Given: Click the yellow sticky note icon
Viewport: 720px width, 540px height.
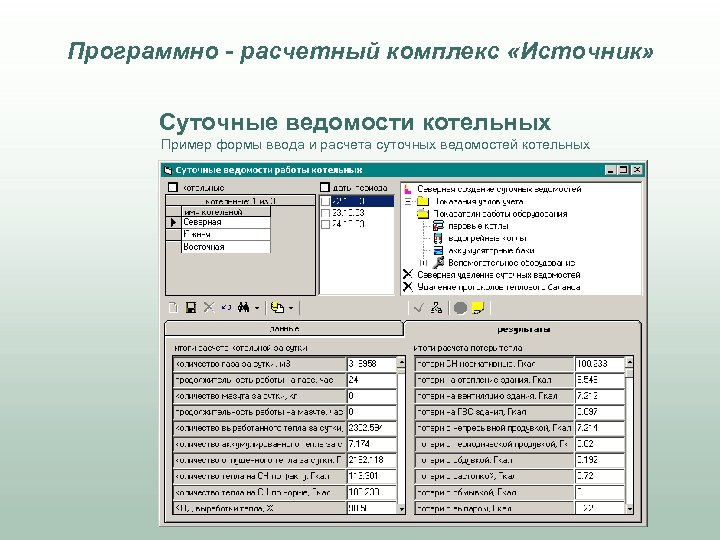Looking at the screenshot, I should point(478,308).
